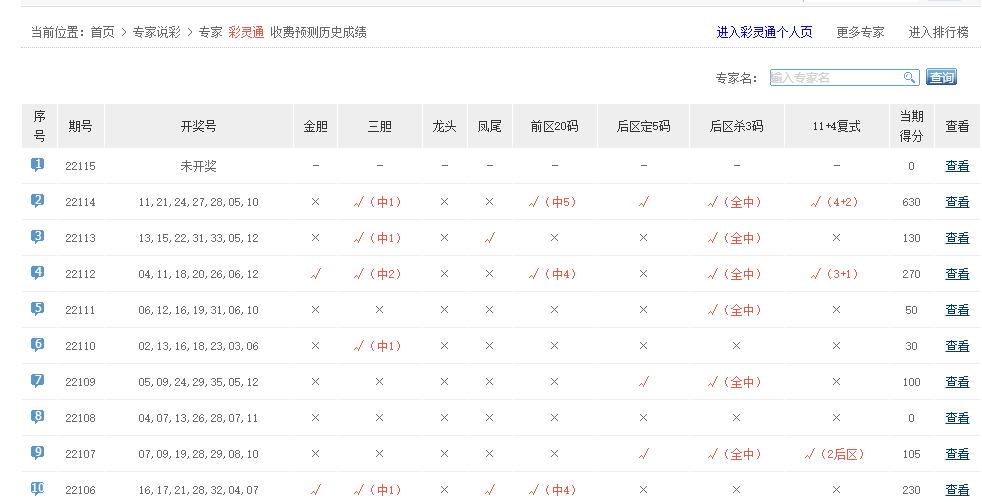Go to 进入排行榜 ranking page
This screenshot has height=502, width=982.
pos(938,32)
